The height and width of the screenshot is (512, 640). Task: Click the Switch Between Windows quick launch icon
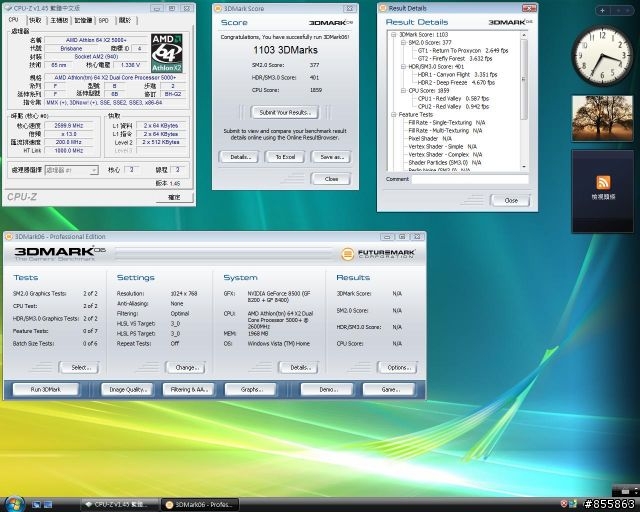(x=48, y=505)
